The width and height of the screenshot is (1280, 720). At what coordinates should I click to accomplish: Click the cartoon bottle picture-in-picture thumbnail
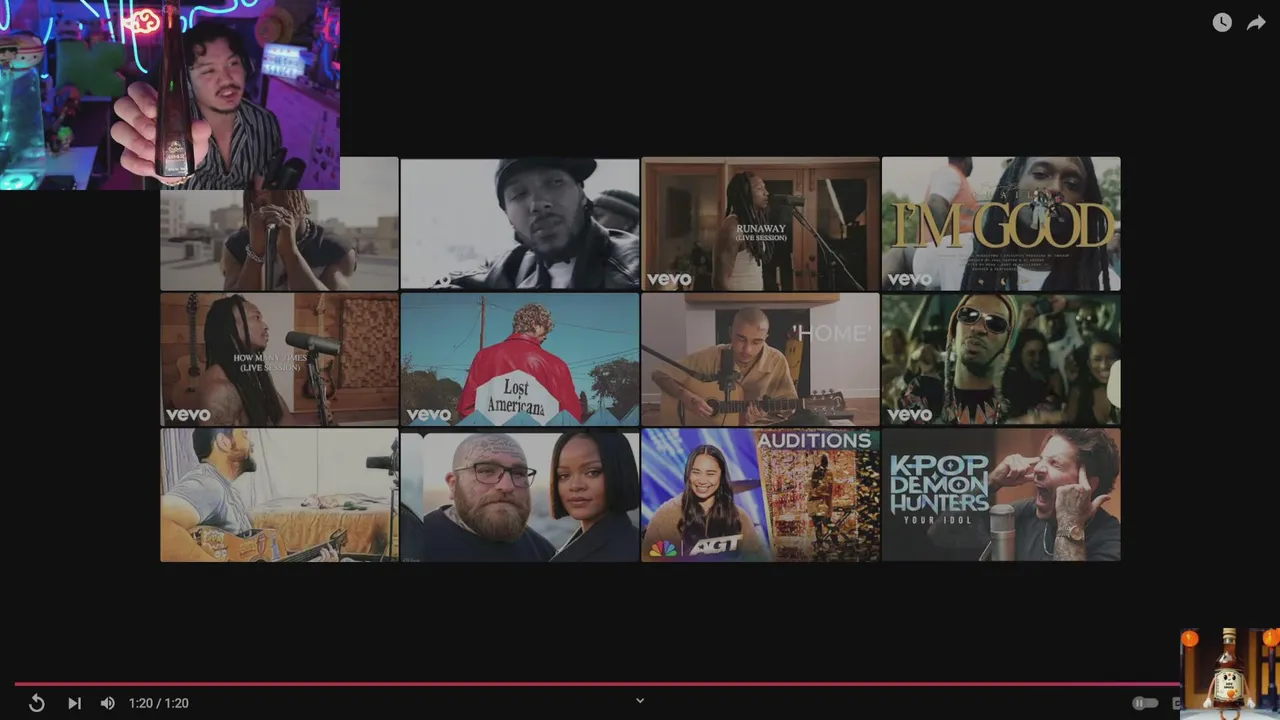coord(1230,672)
